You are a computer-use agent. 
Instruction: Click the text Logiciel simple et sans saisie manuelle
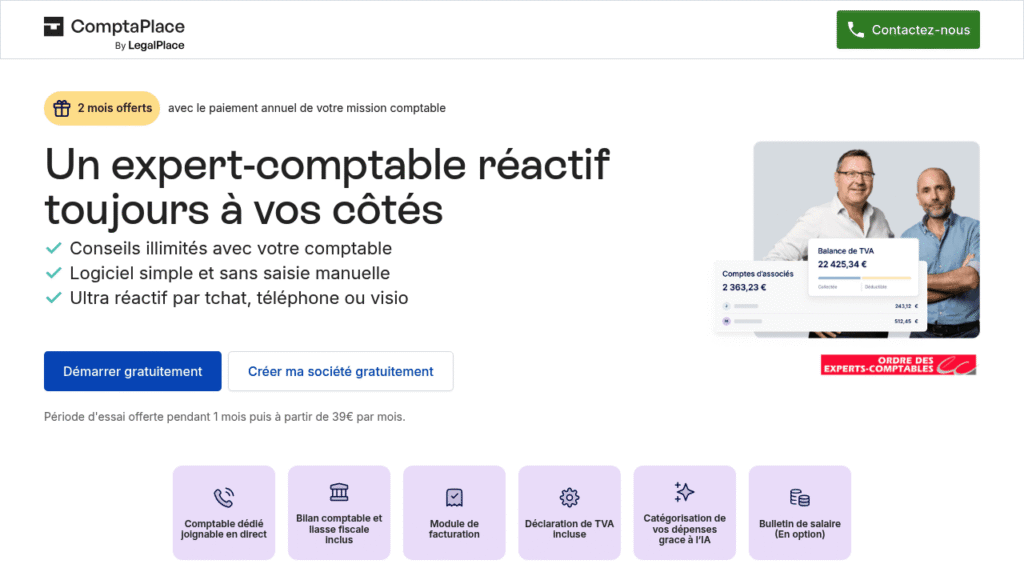click(x=230, y=273)
